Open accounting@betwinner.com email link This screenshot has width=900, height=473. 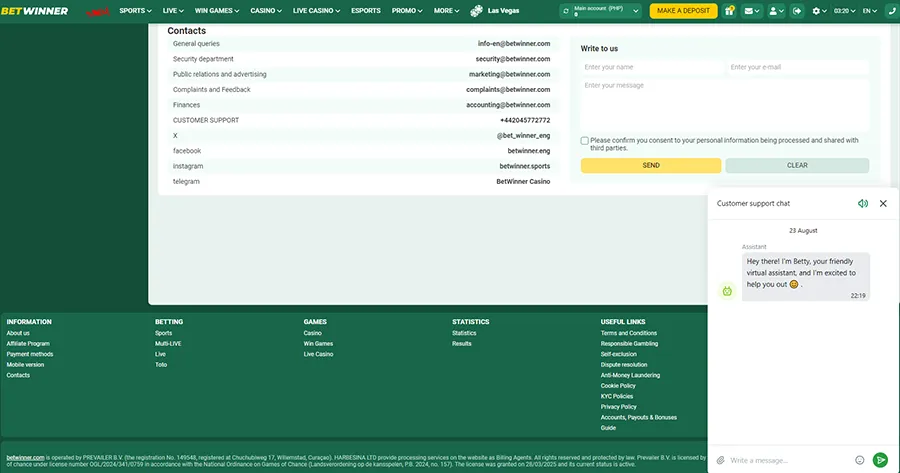click(x=508, y=105)
